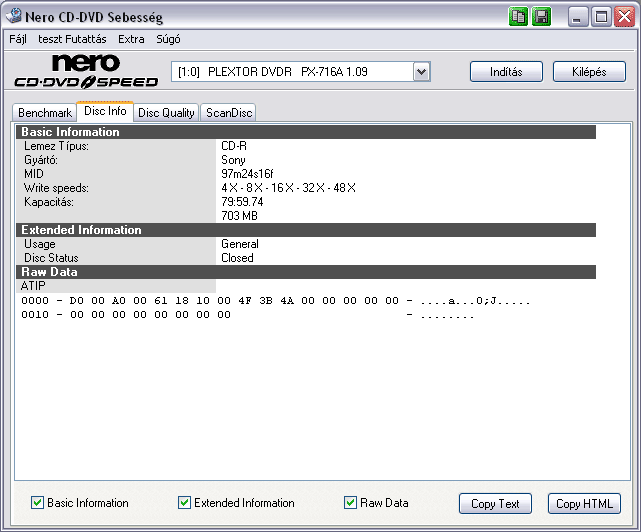The width and height of the screenshot is (641, 532).
Task: Click the Lemez Típus value CD-R
Action: tap(234, 146)
